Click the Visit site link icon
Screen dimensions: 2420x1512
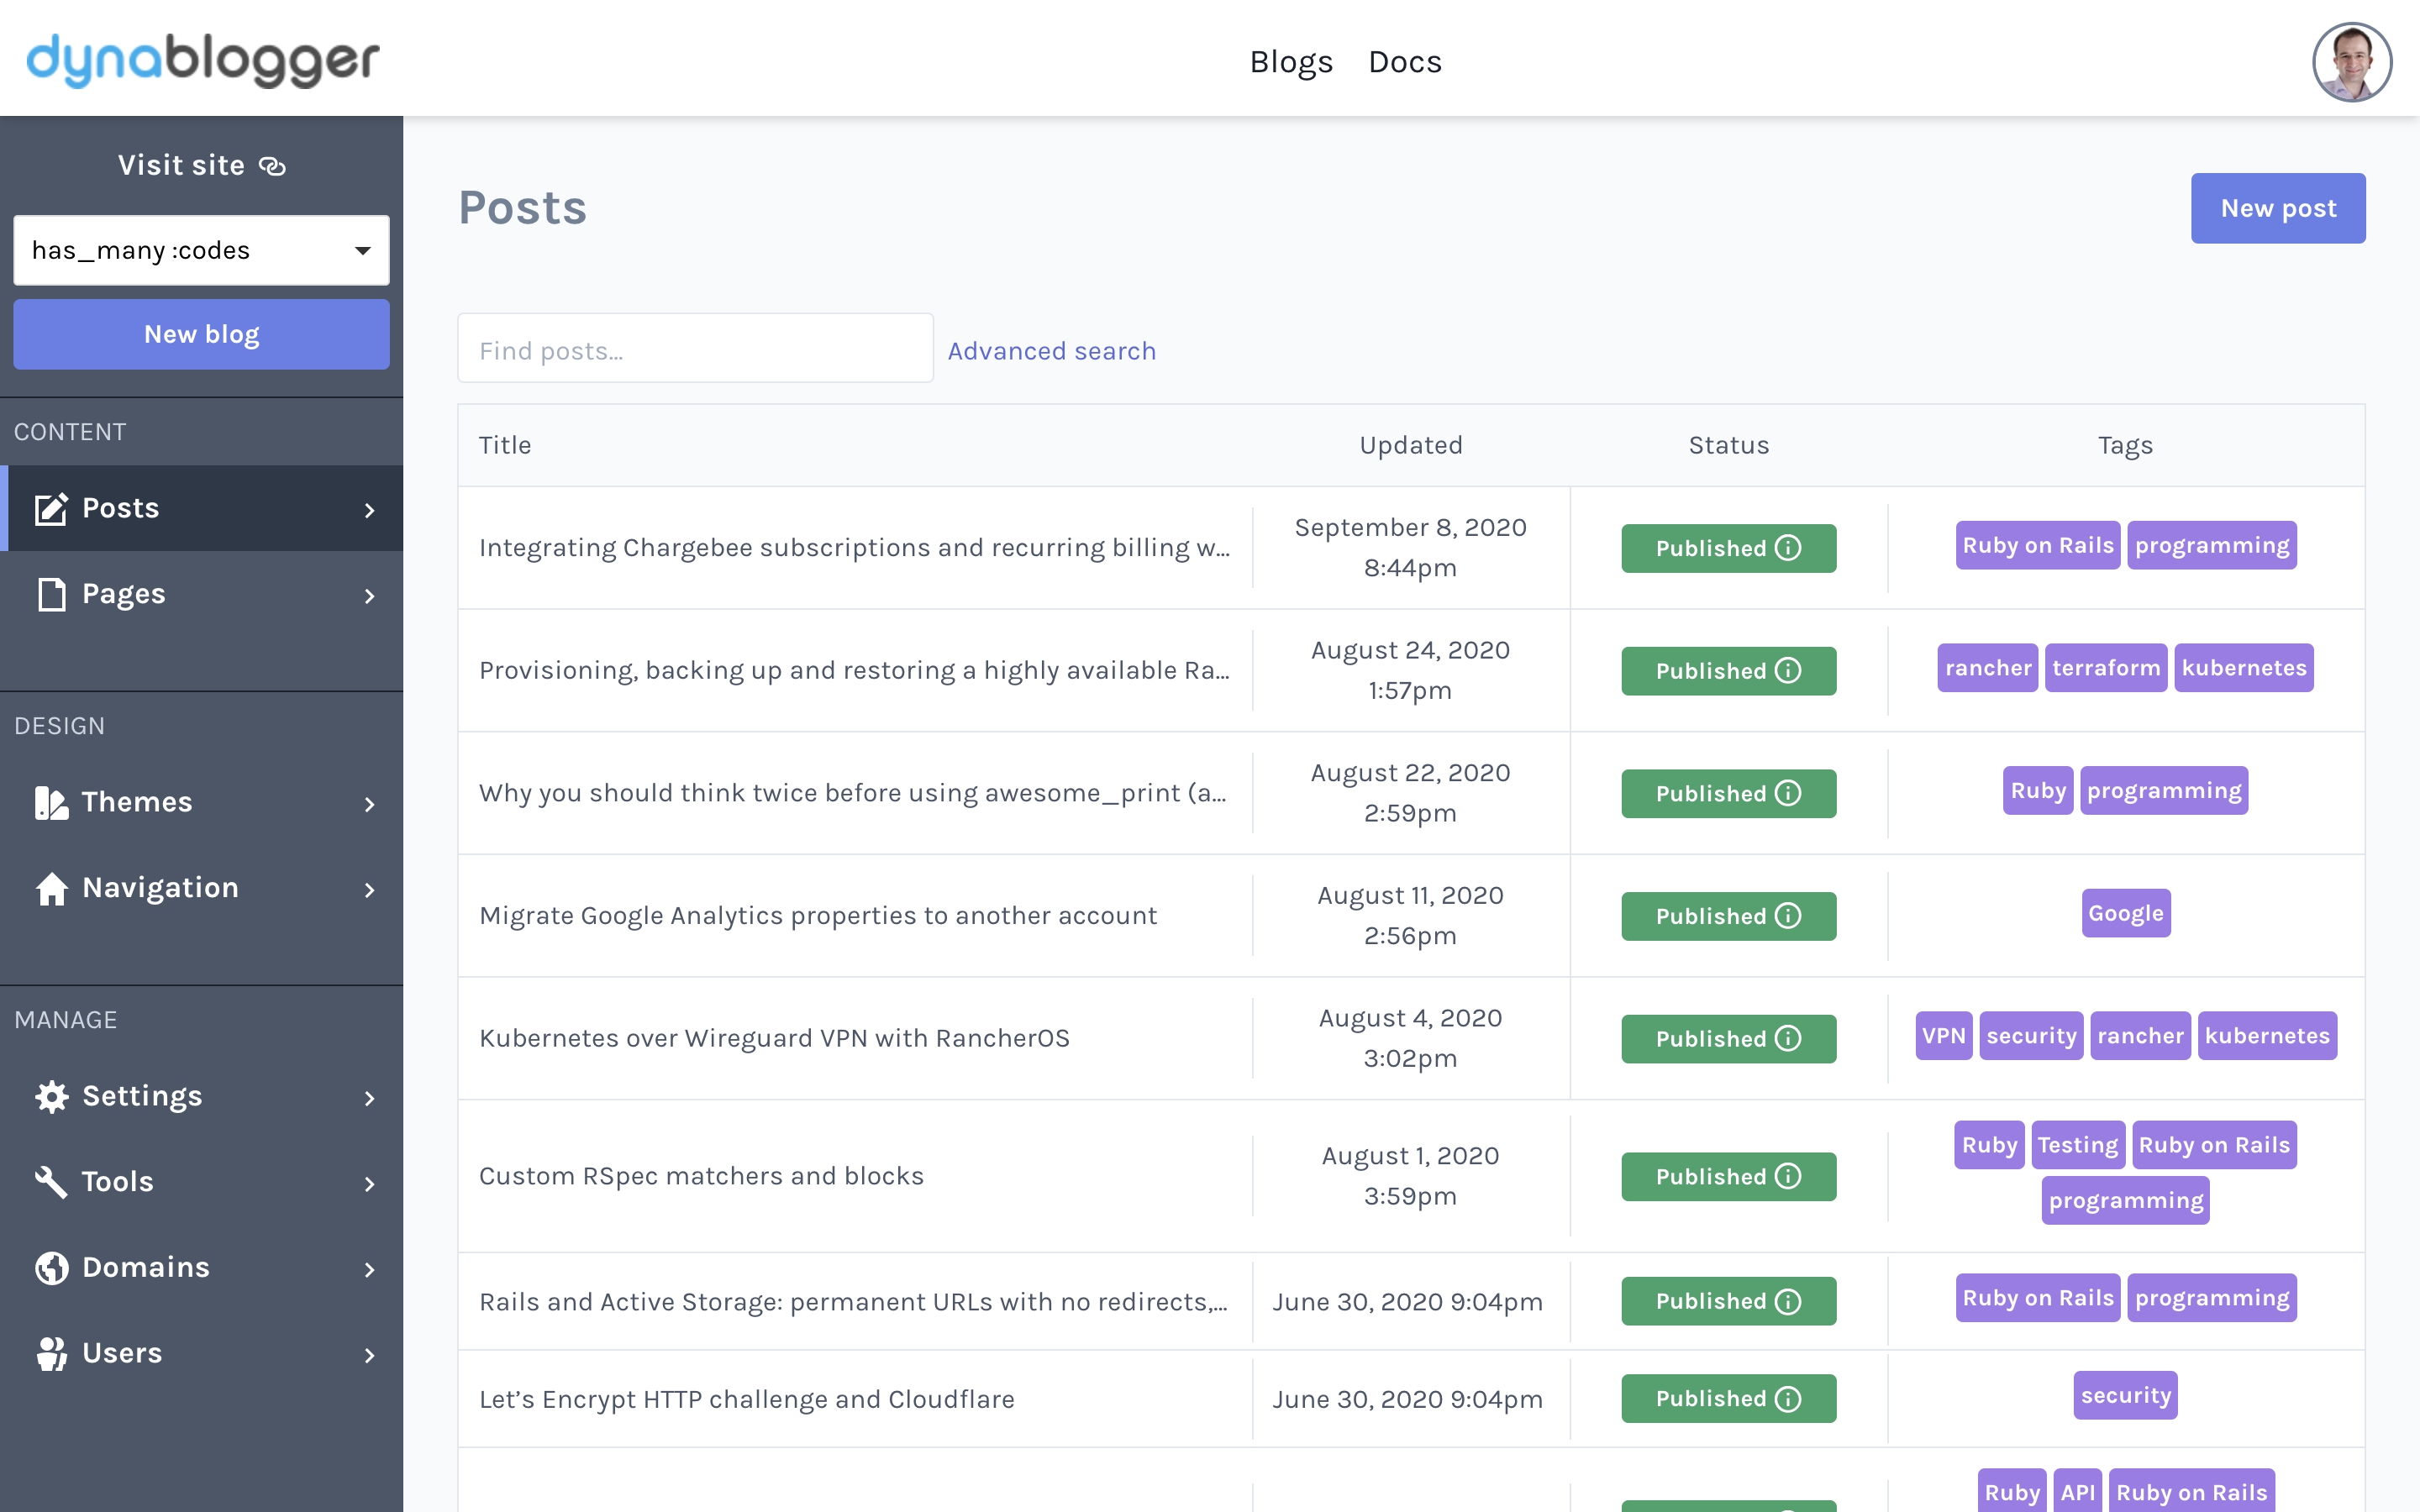click(272, 166)
